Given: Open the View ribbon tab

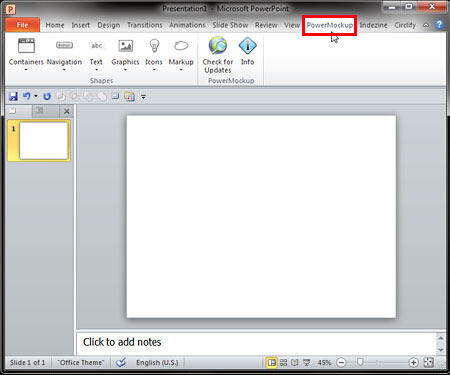Looking at the screenshot, I should 292,25.
